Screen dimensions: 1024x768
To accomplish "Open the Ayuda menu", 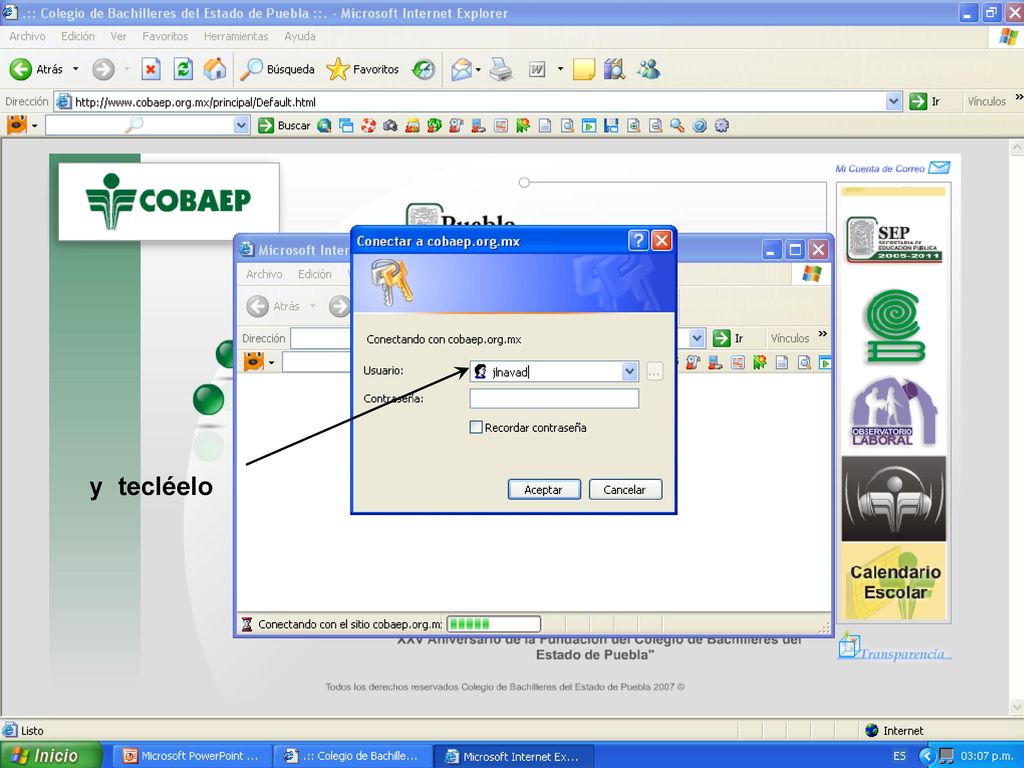I will pos(300,37).
